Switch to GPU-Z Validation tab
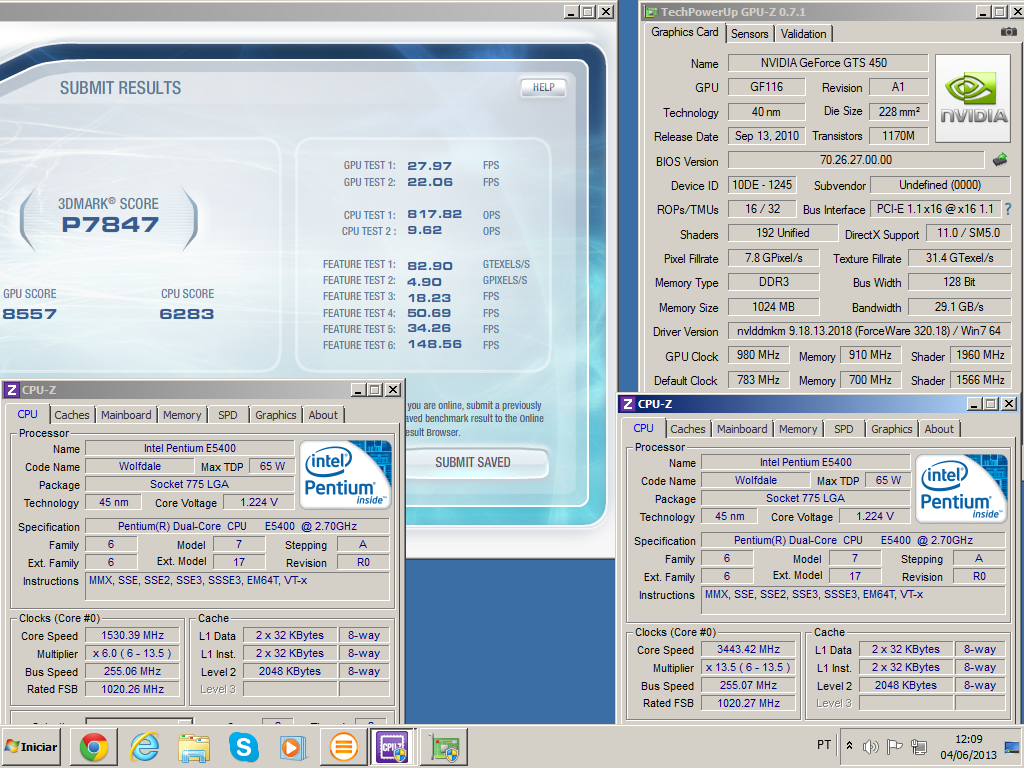This screenshot has height=768, width=1024. (x=803, y=34)
